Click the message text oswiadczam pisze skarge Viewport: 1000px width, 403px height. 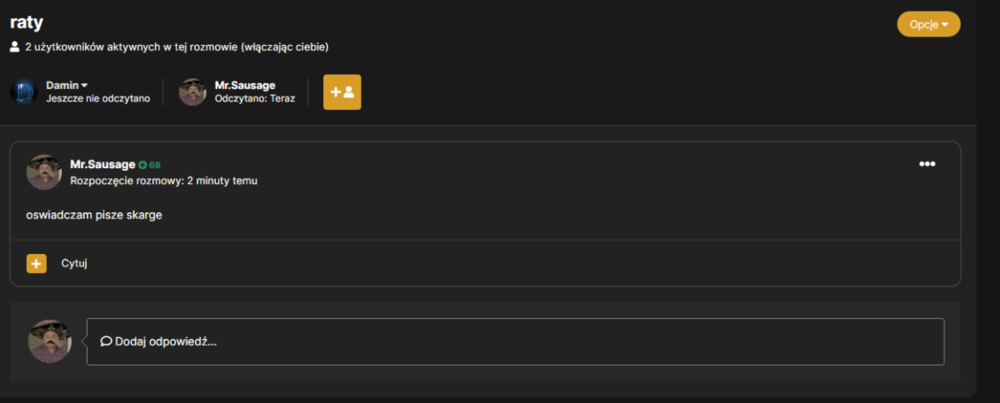[x=94, y=216]
